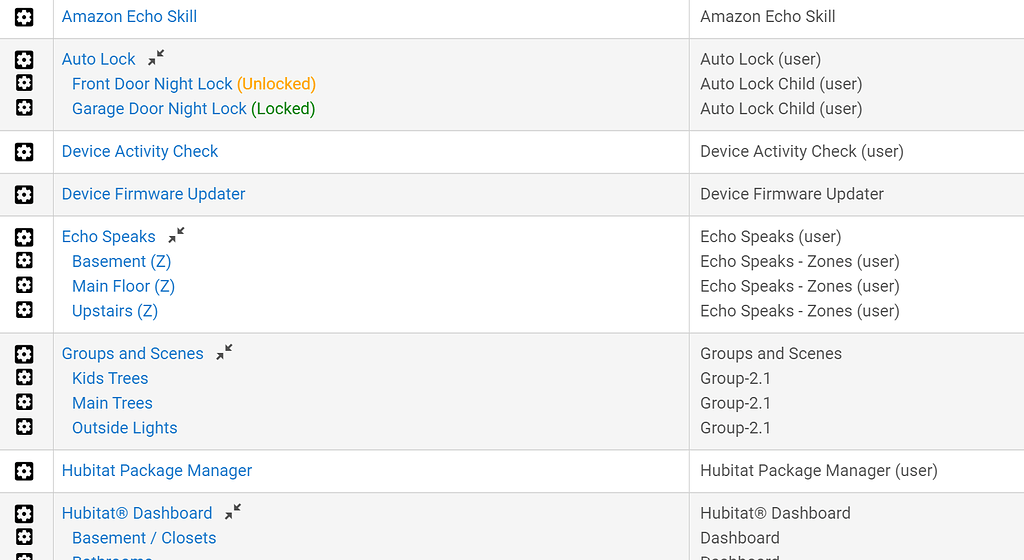Open gear for Hubitat Package Manager
This screenshot has height=560, width=1024.
pyautogui.click(x=24, y=471)
